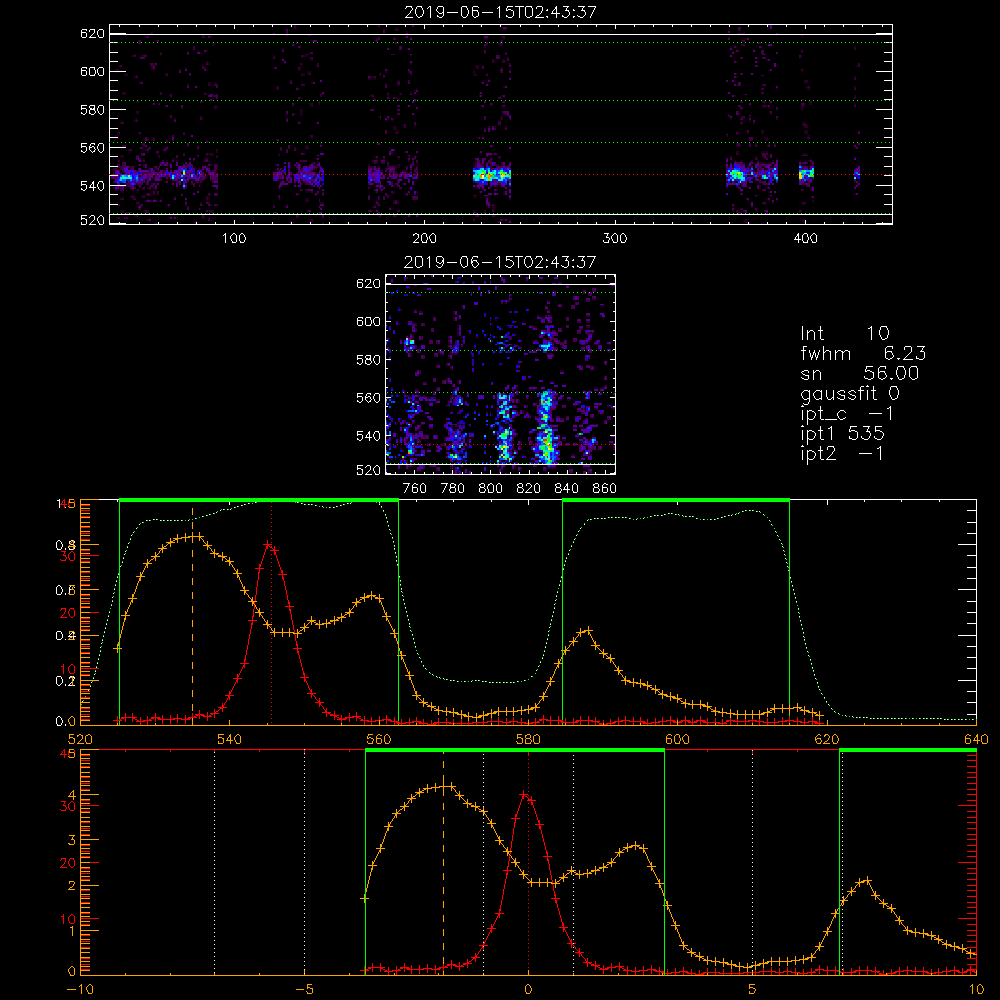Select the 'gaussfit 0' parameter text
Screen dimensions: 1000x1000
pyautogui.click(x=849, y=393)
